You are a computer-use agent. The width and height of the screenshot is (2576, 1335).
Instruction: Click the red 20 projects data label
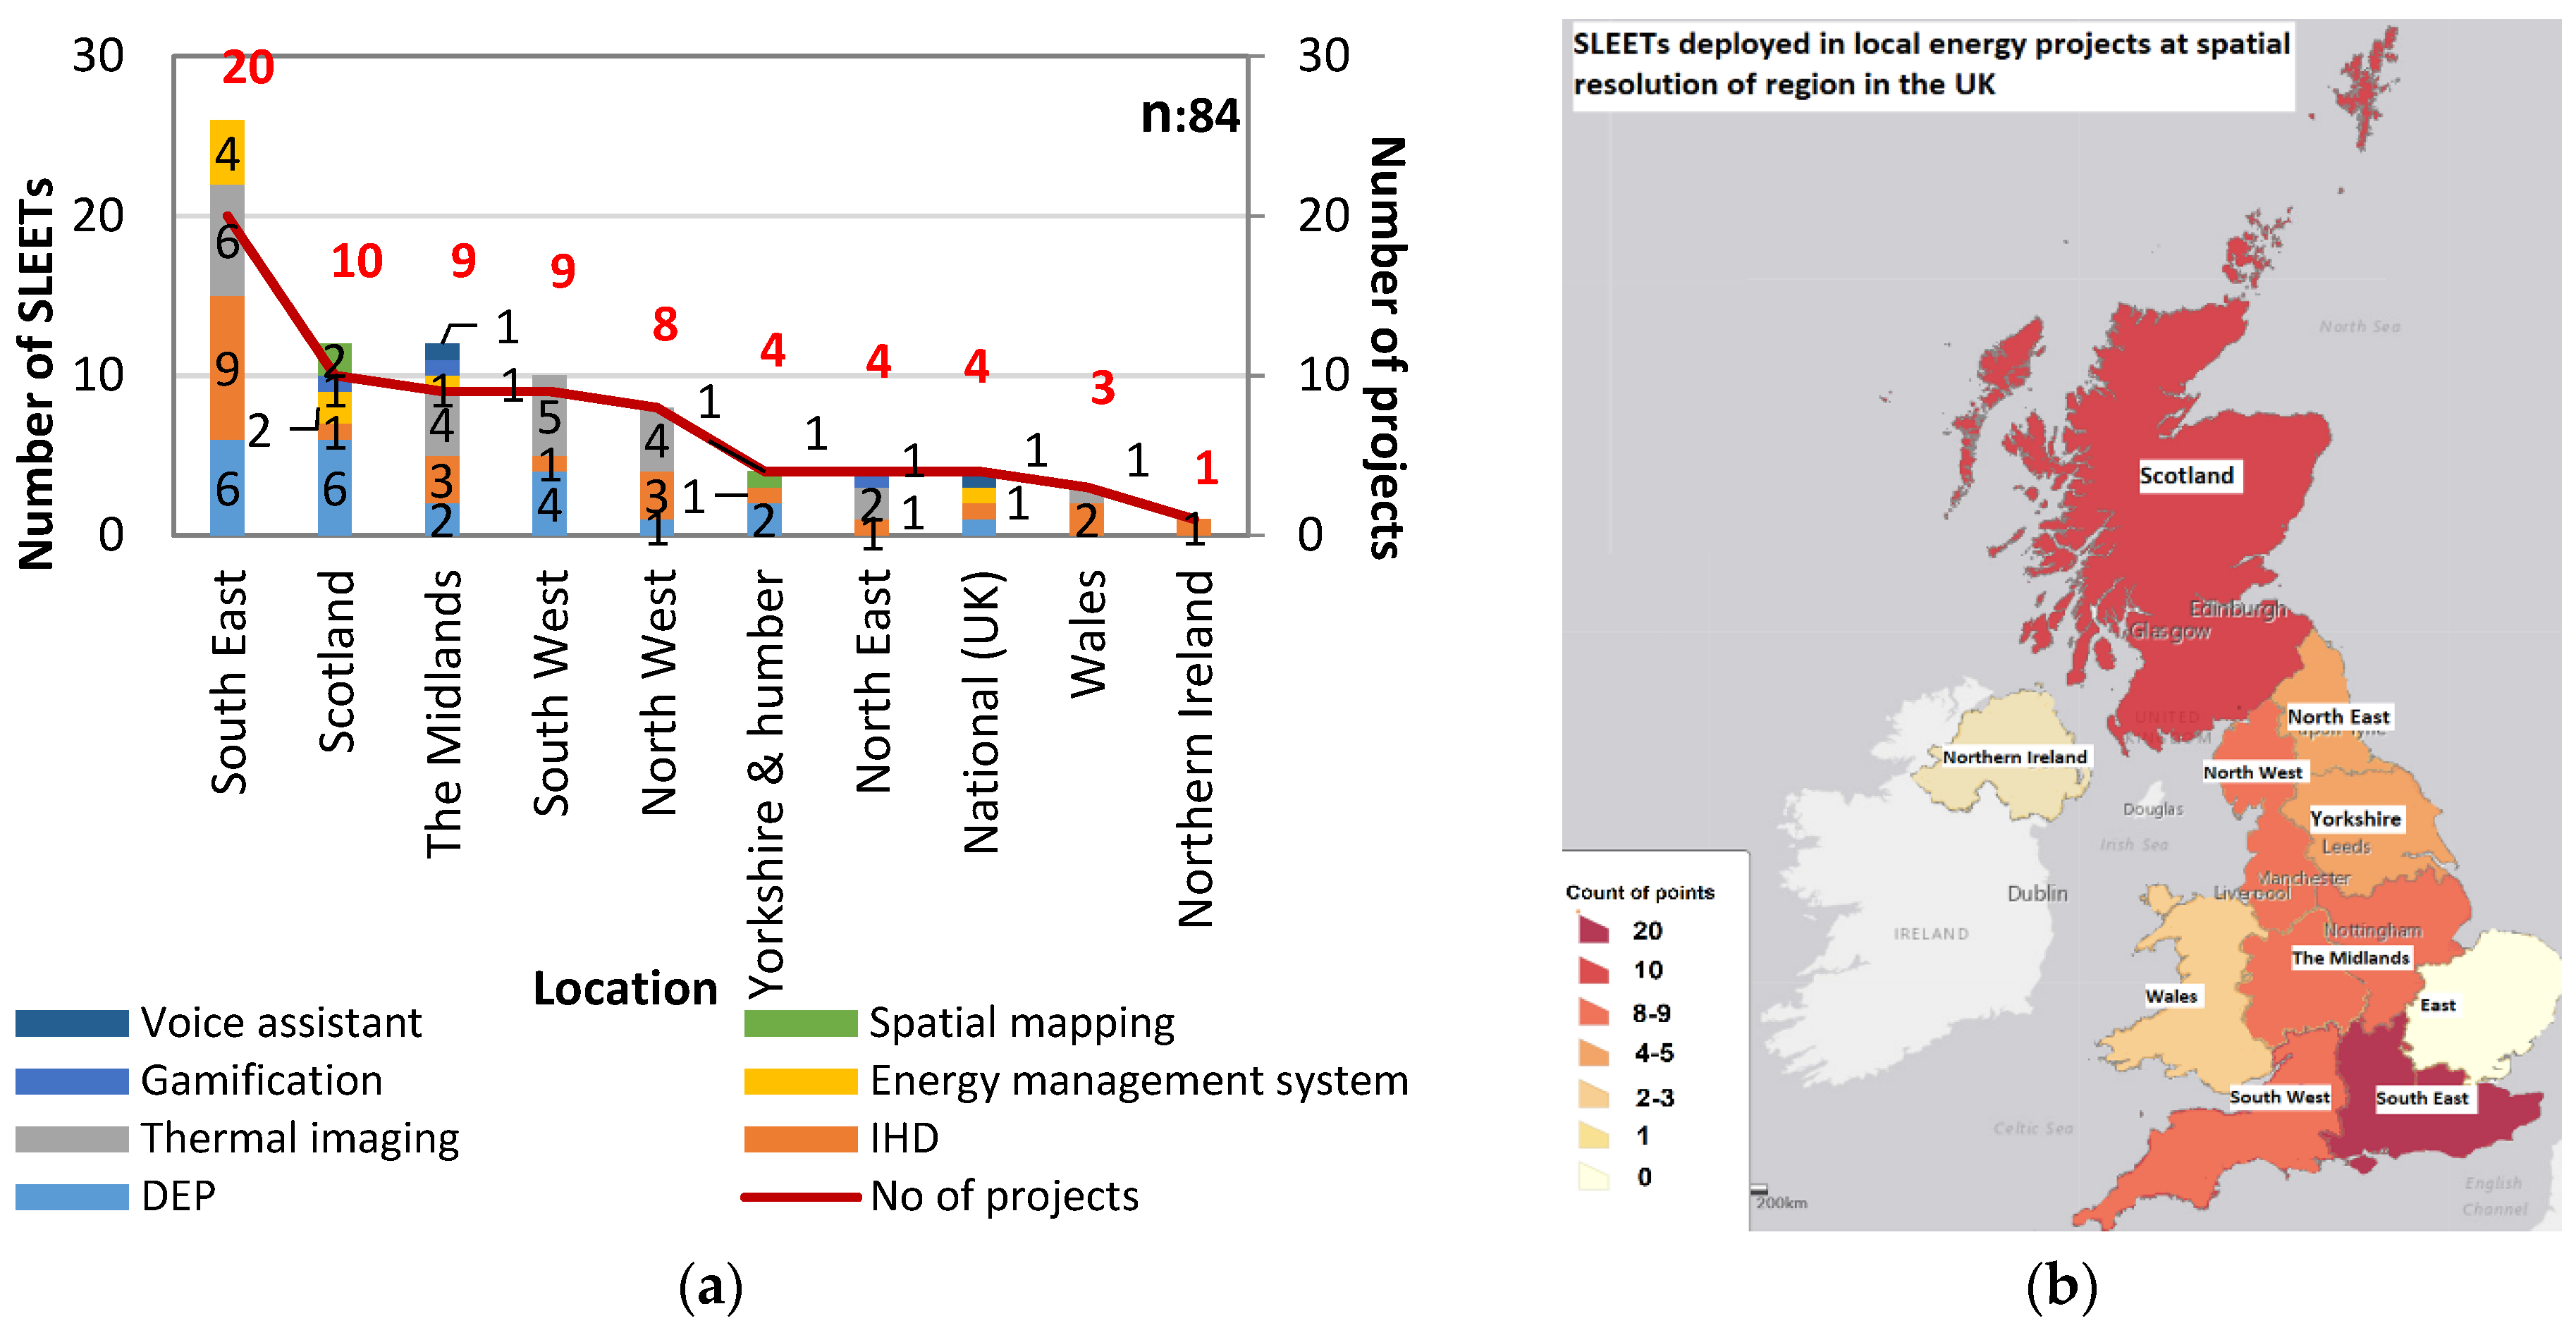[248, 68]
